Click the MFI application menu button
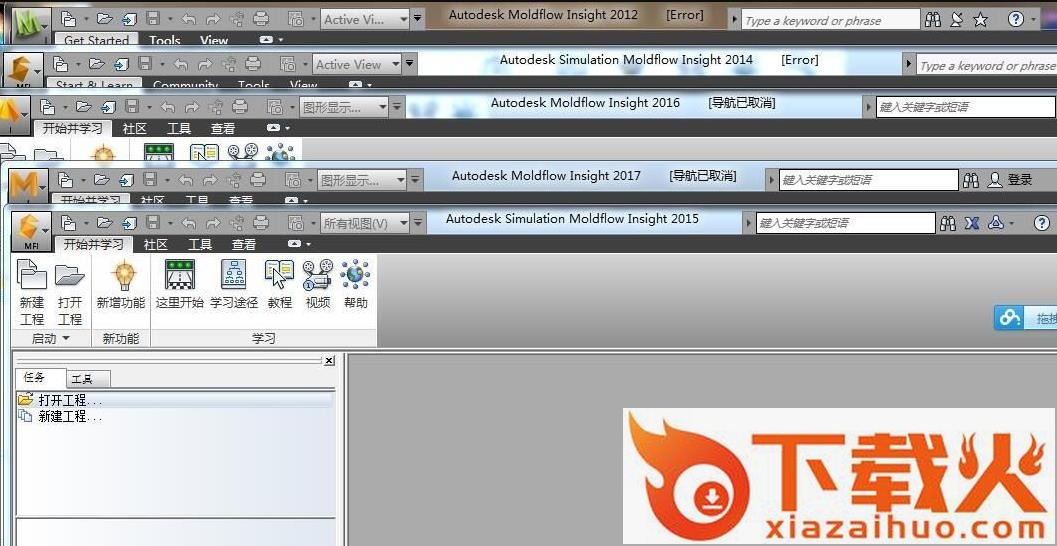 (x=30, y=230)
